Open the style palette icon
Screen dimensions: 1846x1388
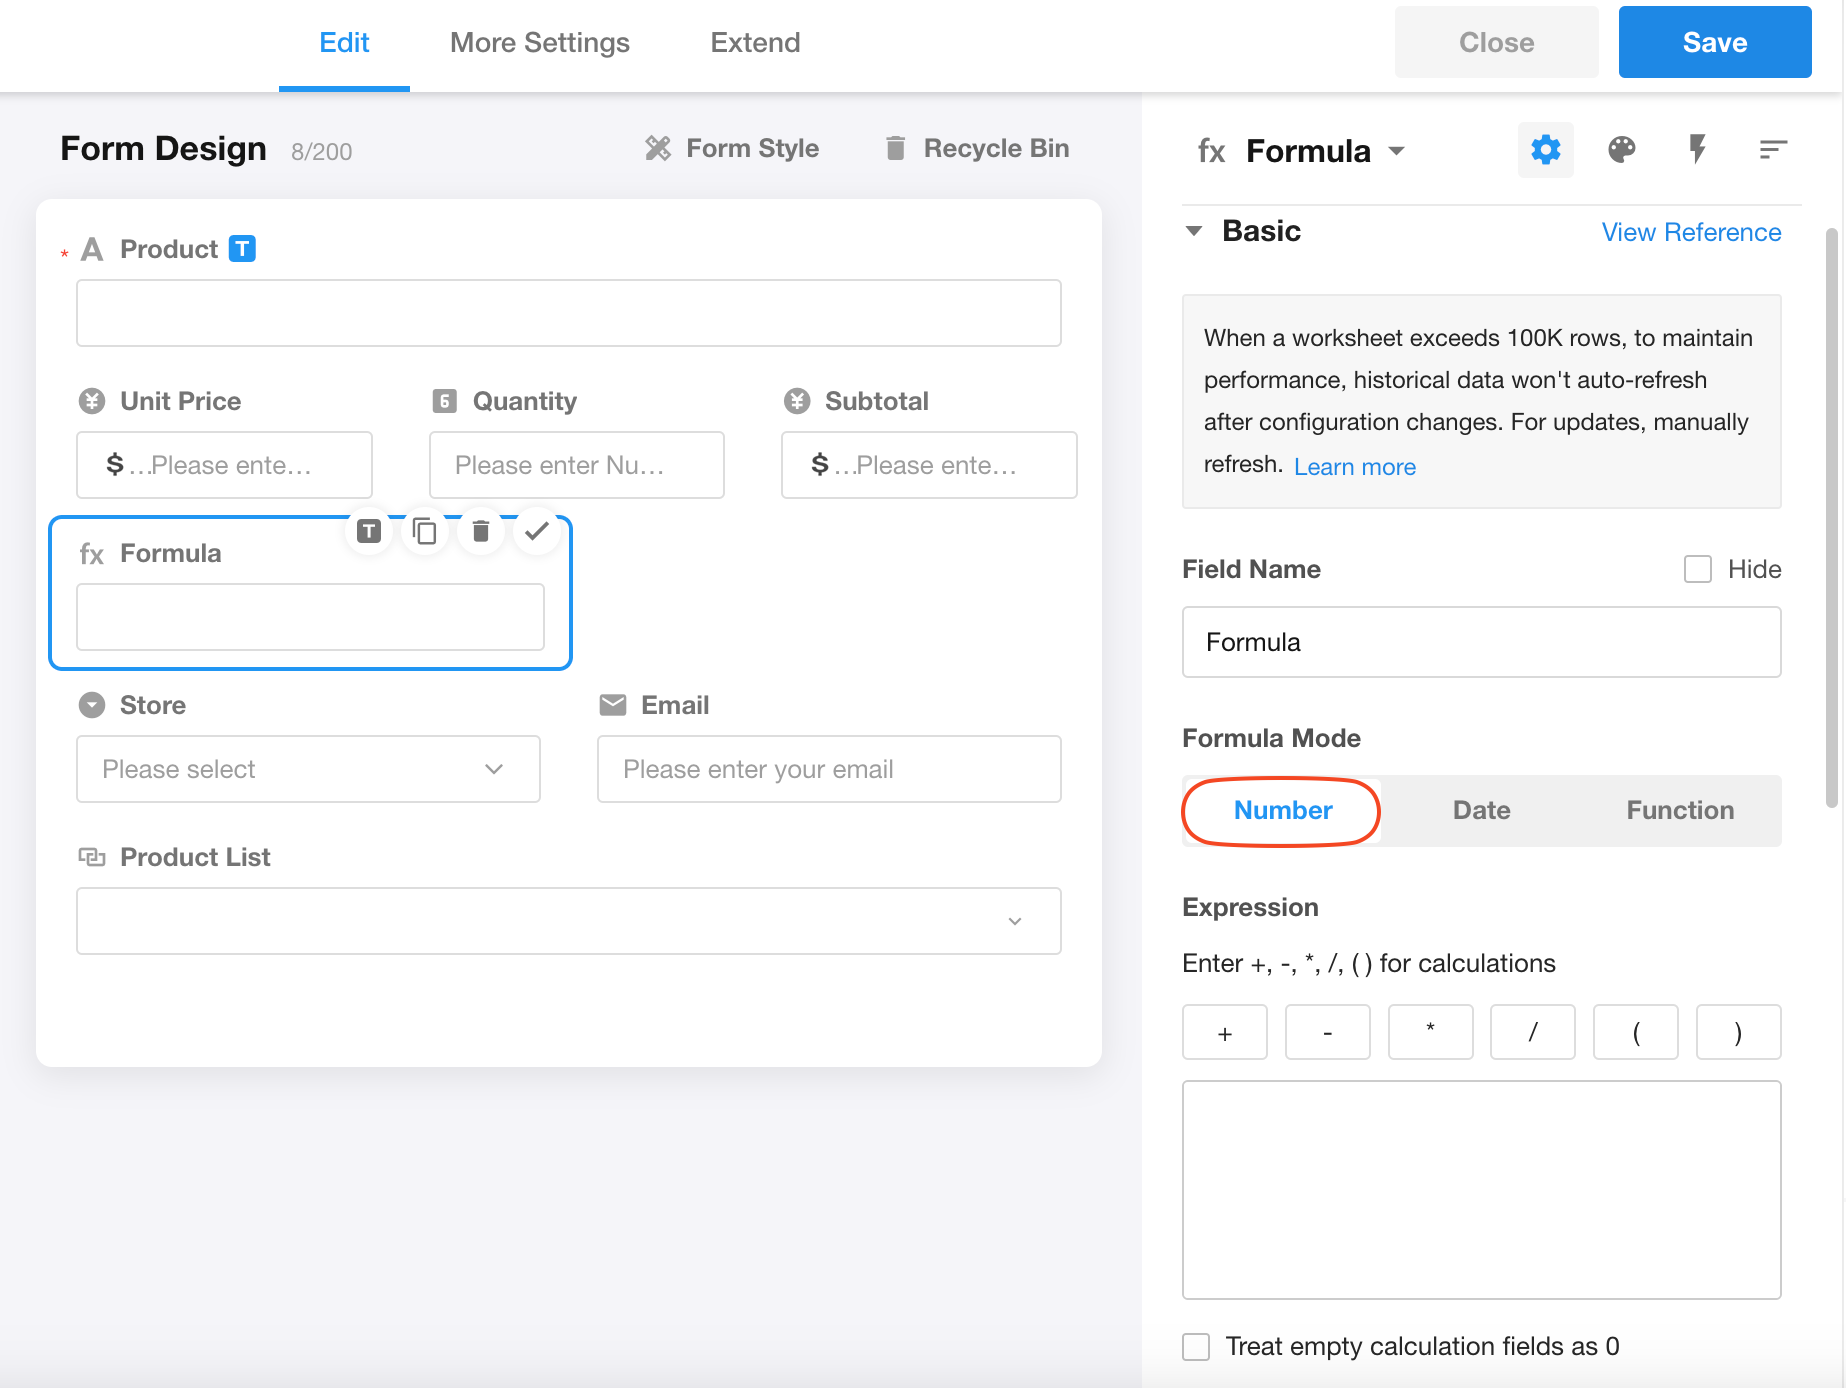1621,150
